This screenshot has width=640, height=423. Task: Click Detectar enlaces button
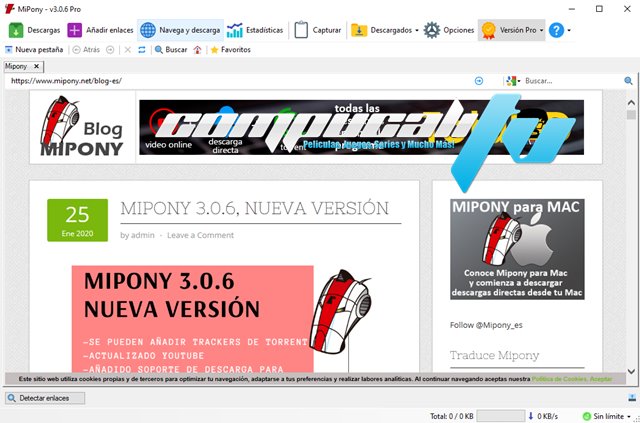click(45, 398)
